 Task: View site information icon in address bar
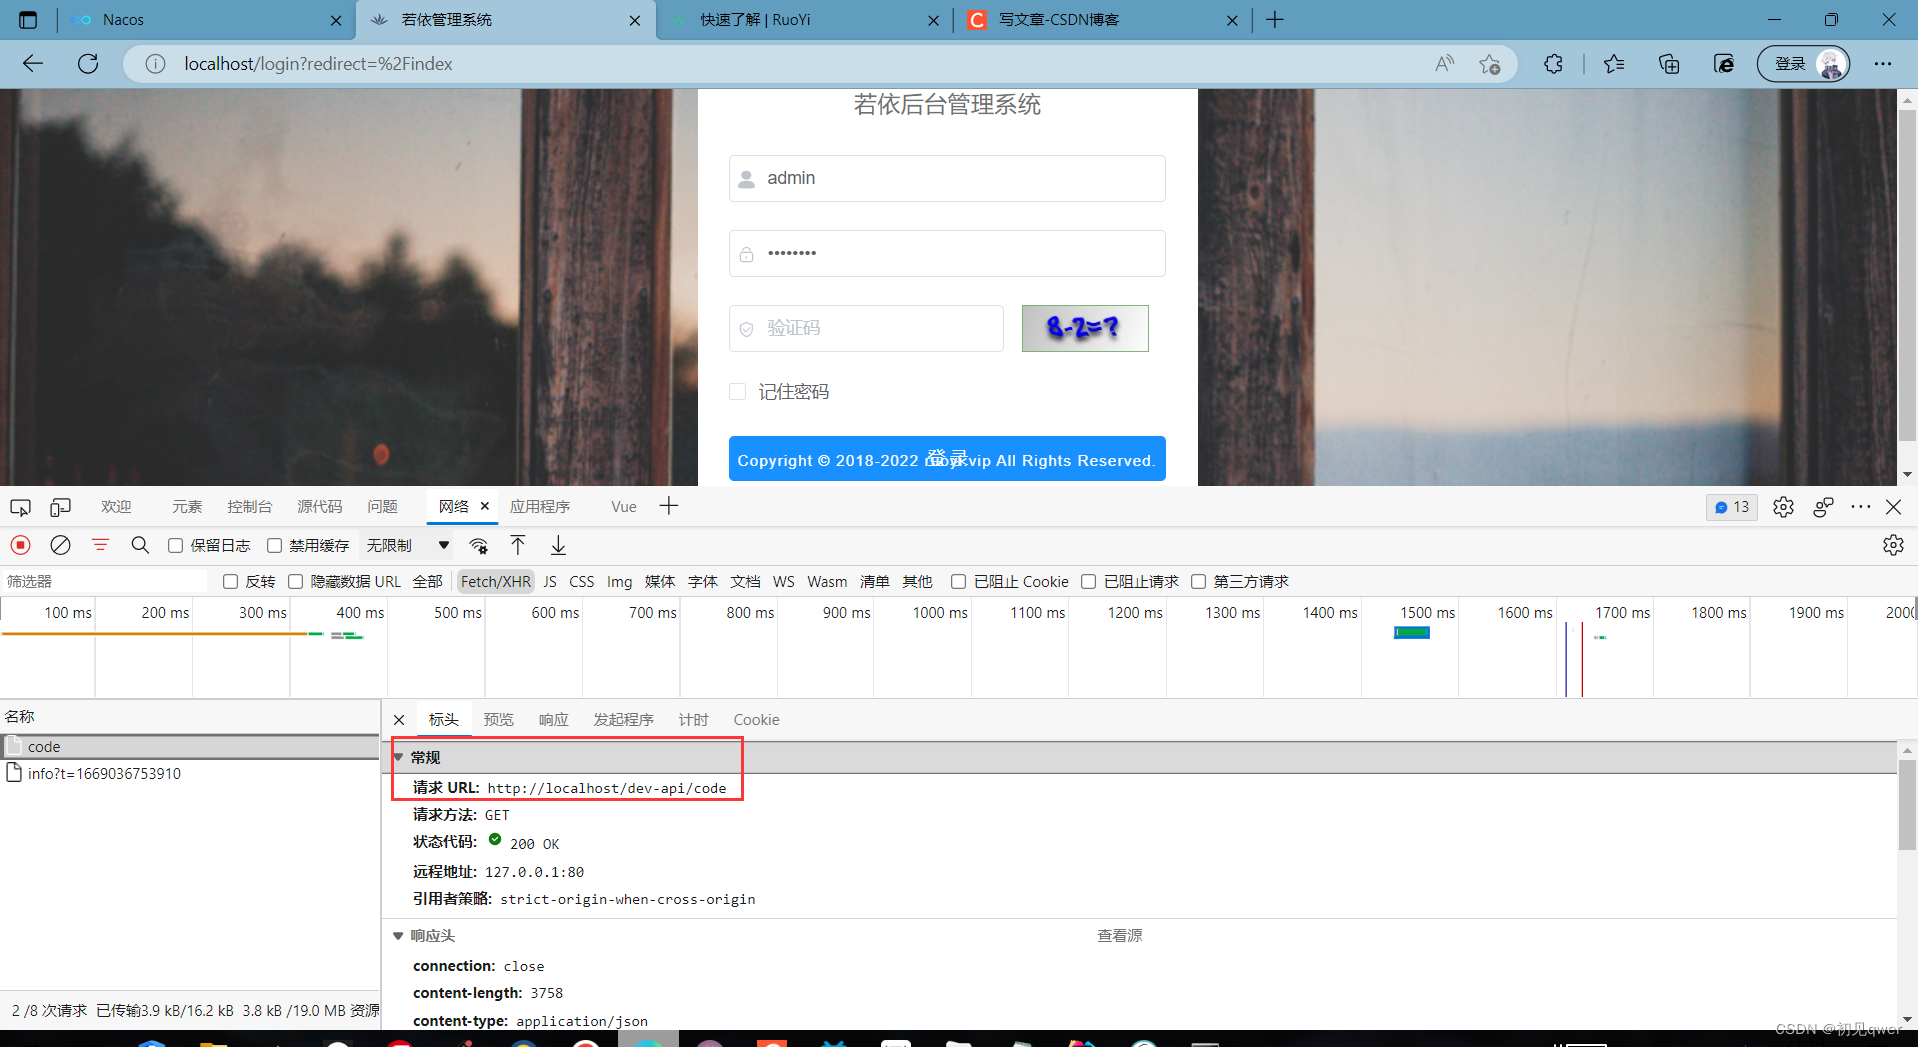pyautogui.click(x=155, y=64)
